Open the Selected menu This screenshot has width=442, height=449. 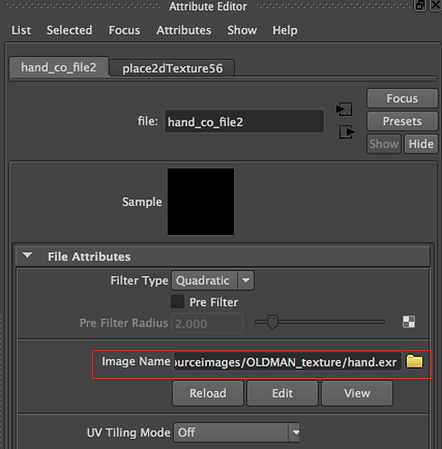[69, 30]
